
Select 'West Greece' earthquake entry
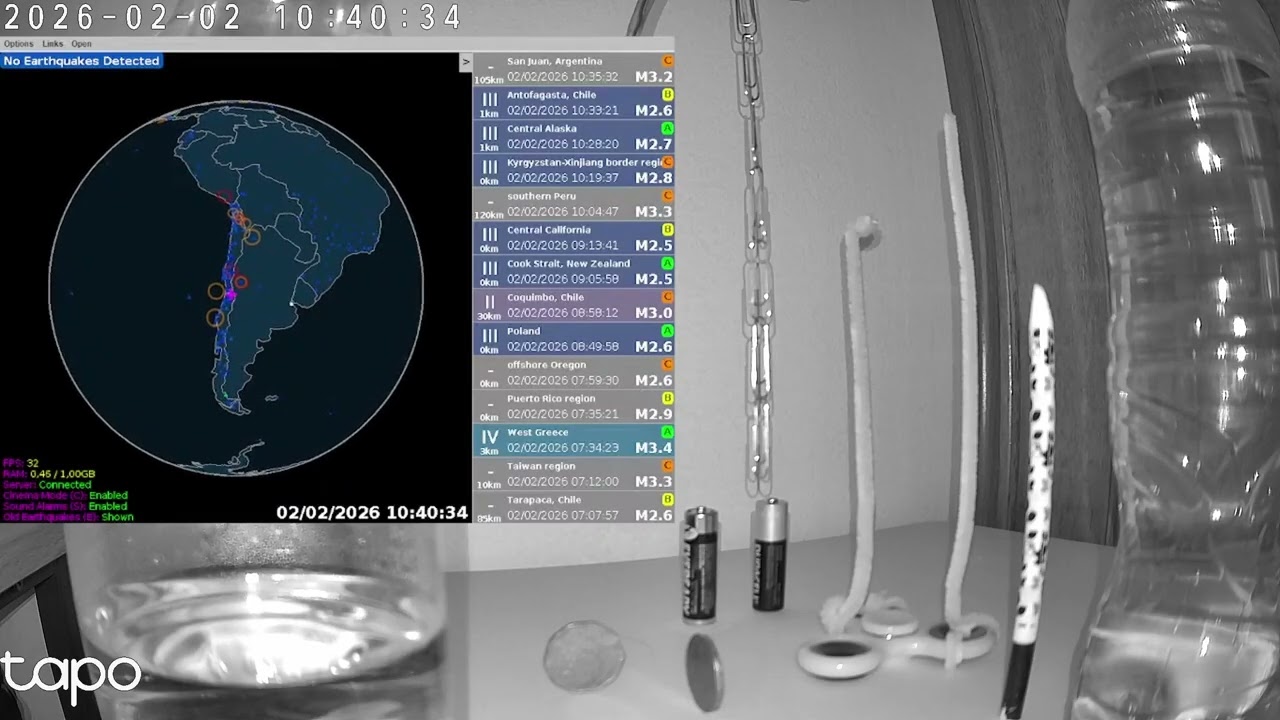[x=574, y=440]
